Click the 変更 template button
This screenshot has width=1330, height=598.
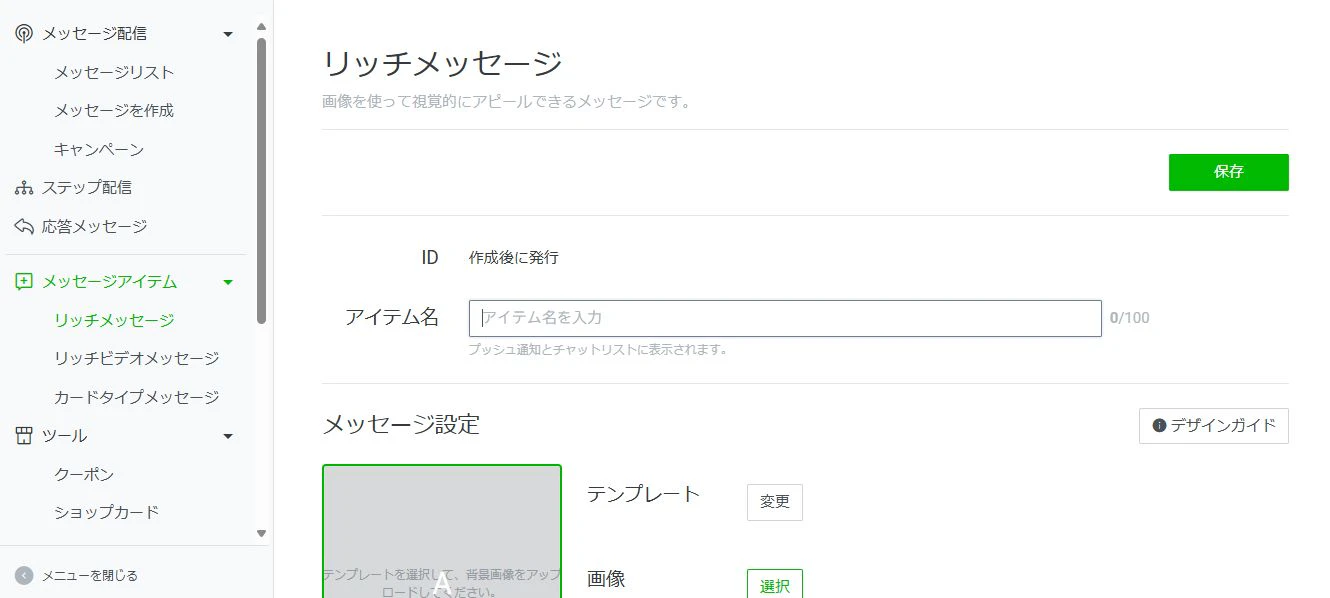[x=775, y=502]
